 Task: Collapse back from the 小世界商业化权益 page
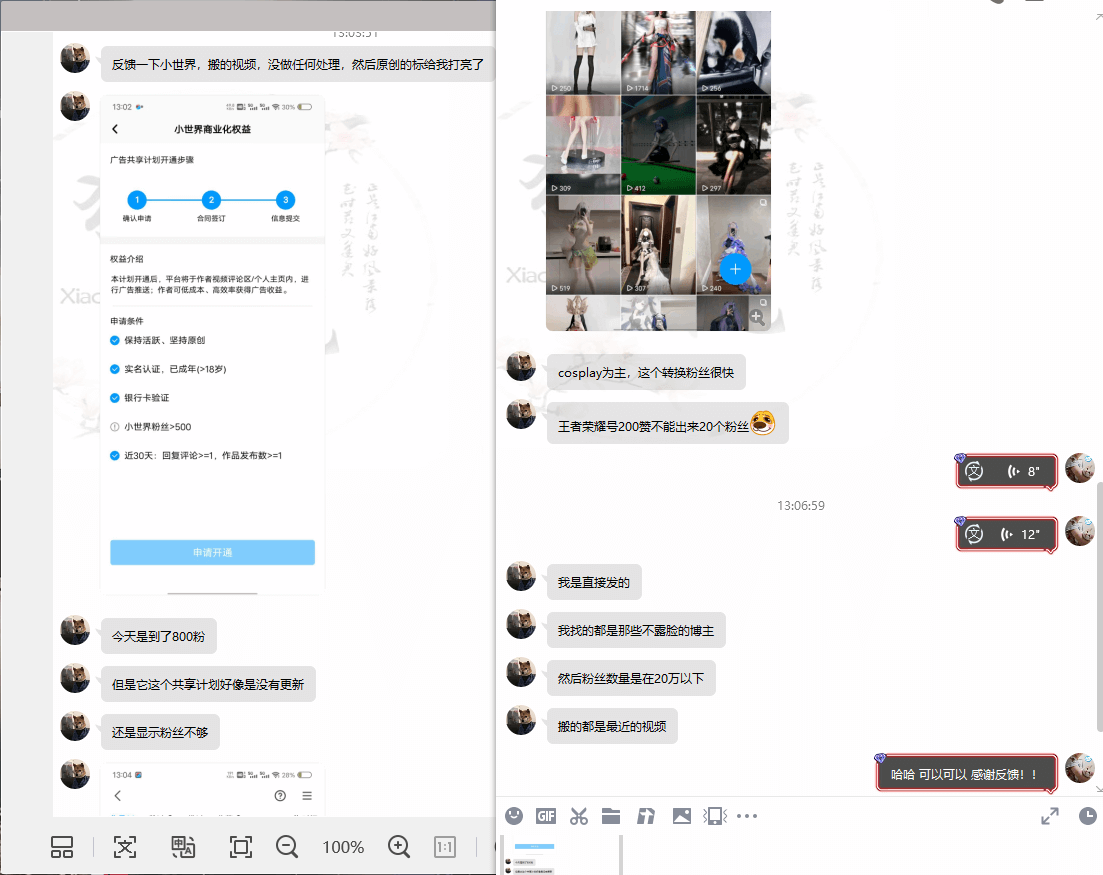116,129
